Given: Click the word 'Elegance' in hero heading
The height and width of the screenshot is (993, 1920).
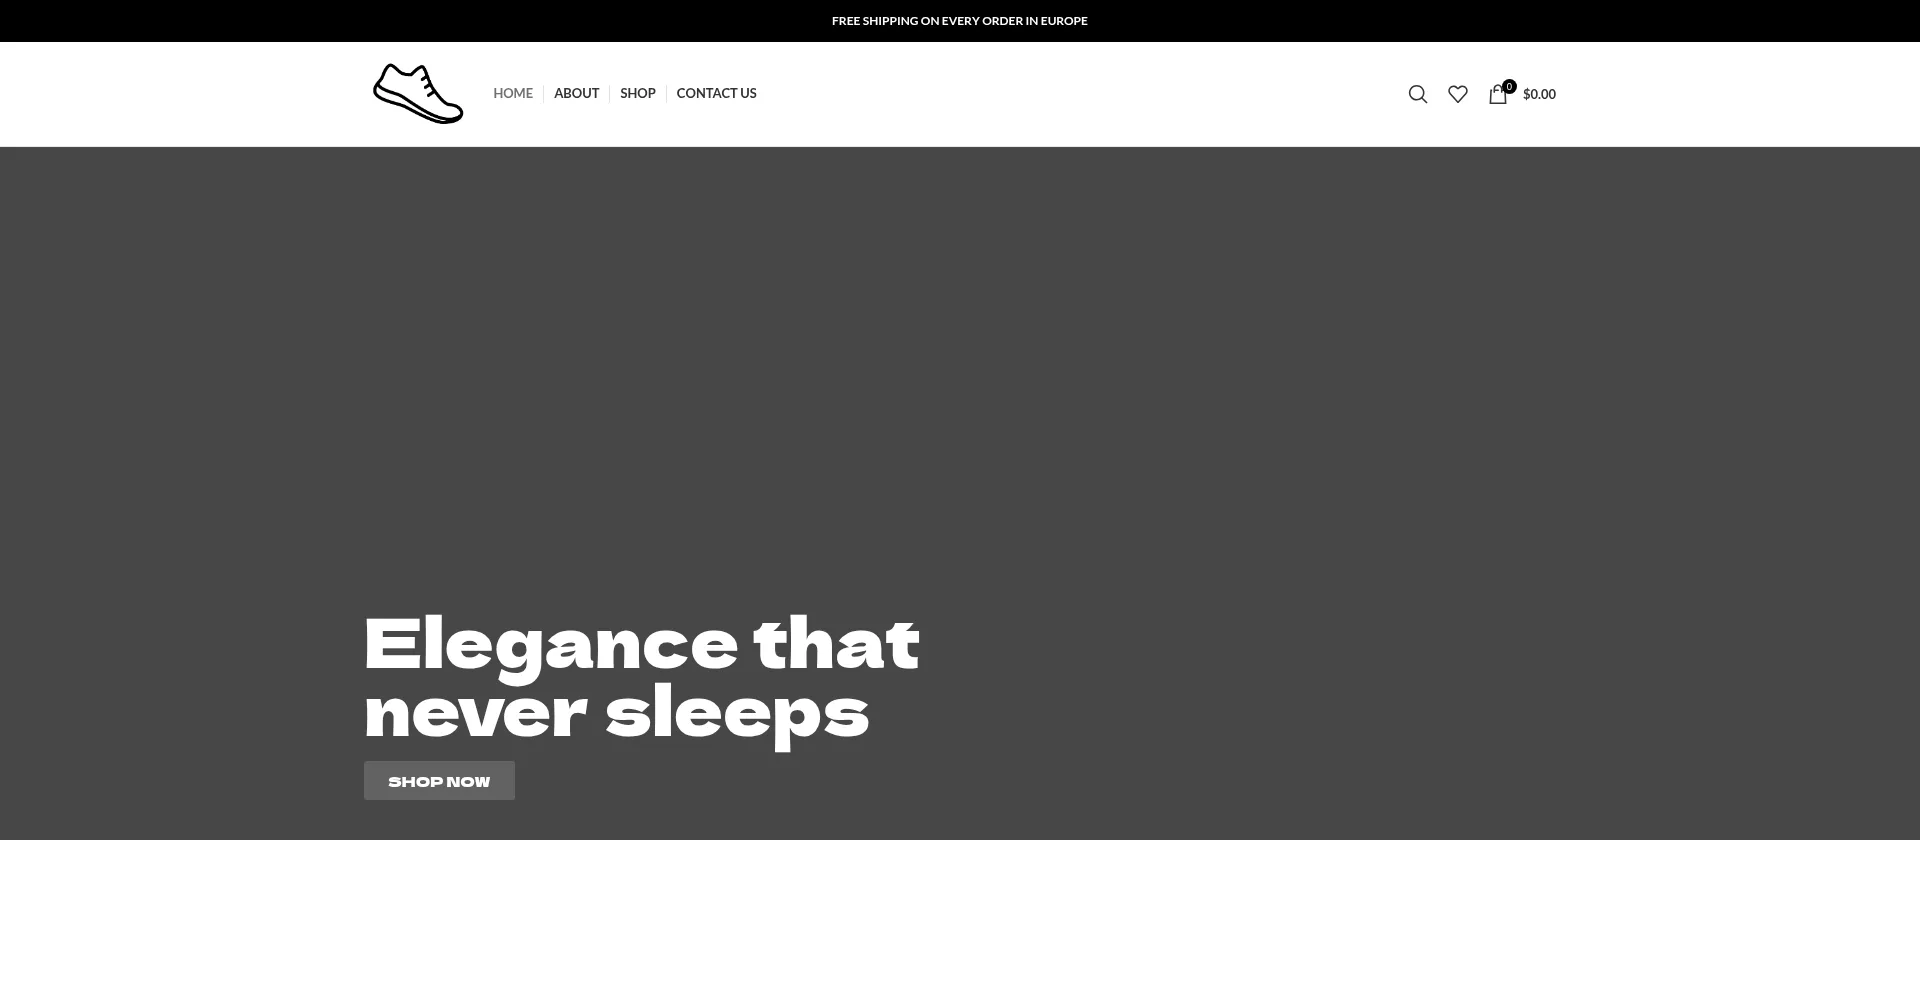Looking at the screenshot, I should click(x=550, y=646).
